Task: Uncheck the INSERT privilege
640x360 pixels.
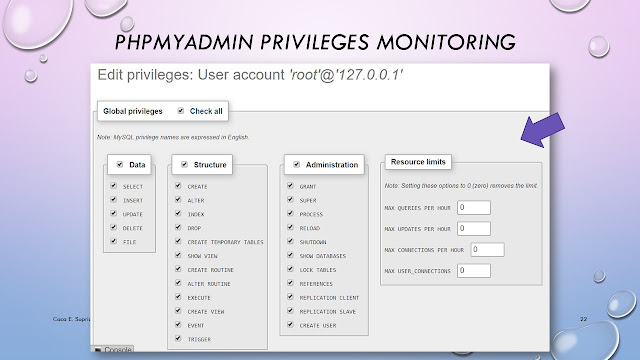Action: click(113, 200)
